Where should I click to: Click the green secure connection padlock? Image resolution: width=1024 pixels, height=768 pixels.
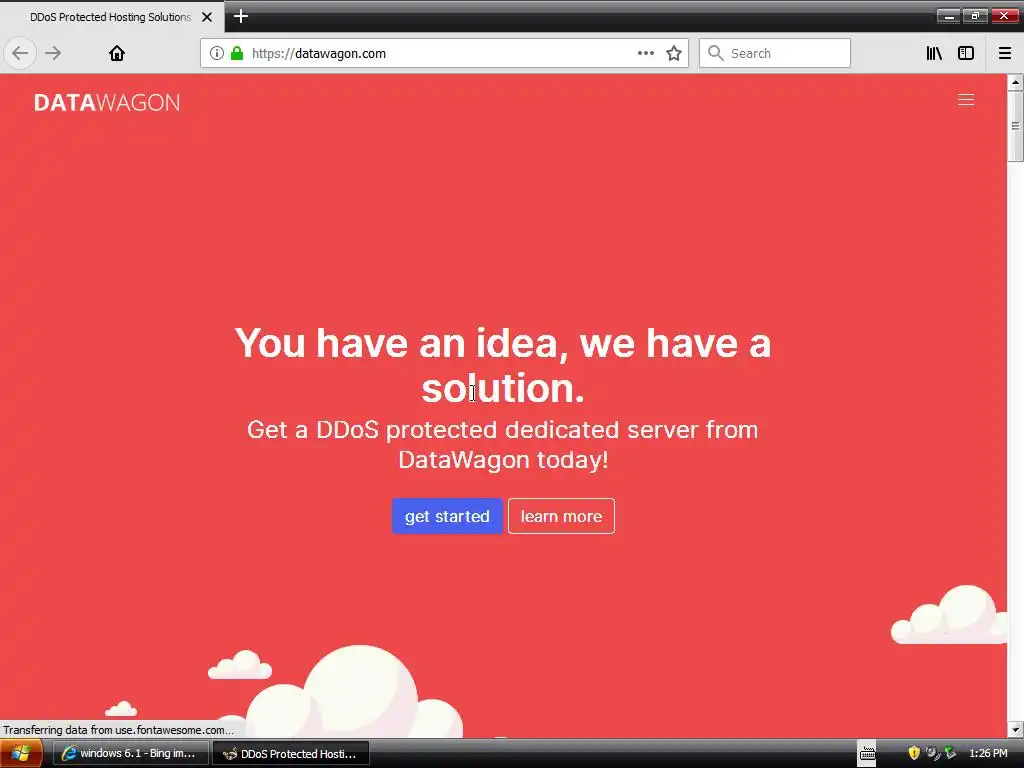click(x=237, y=53)
